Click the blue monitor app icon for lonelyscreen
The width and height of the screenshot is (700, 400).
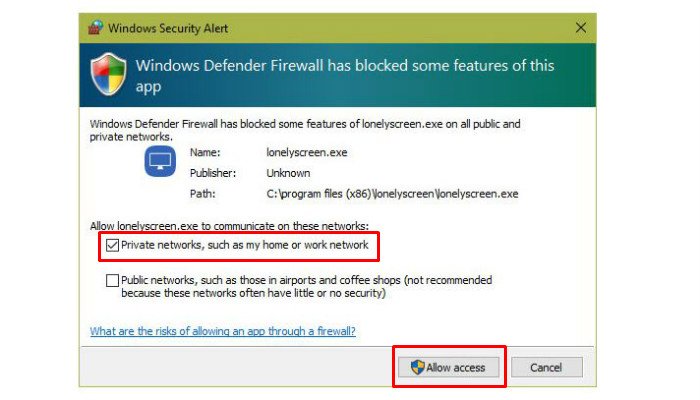pyautogui.click(x=160, y=160)
